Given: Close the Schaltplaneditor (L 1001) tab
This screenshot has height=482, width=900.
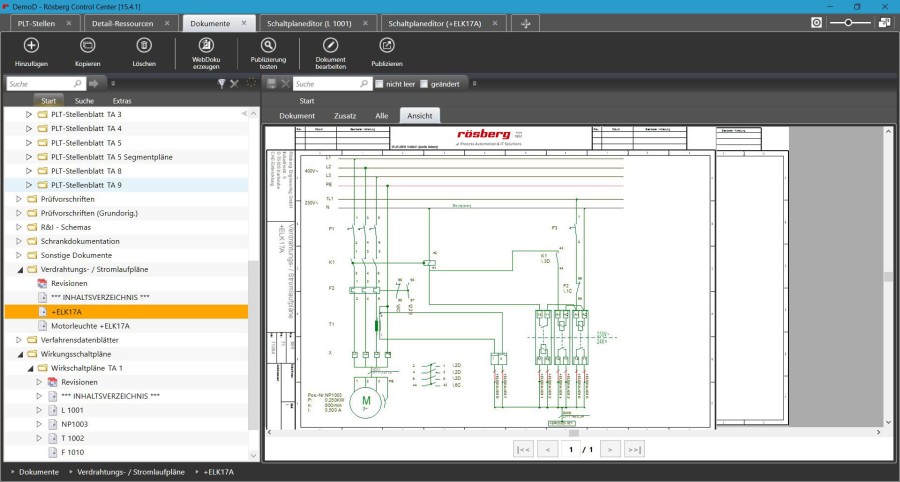Looking at the screenshot, I should tap(365, 24).
